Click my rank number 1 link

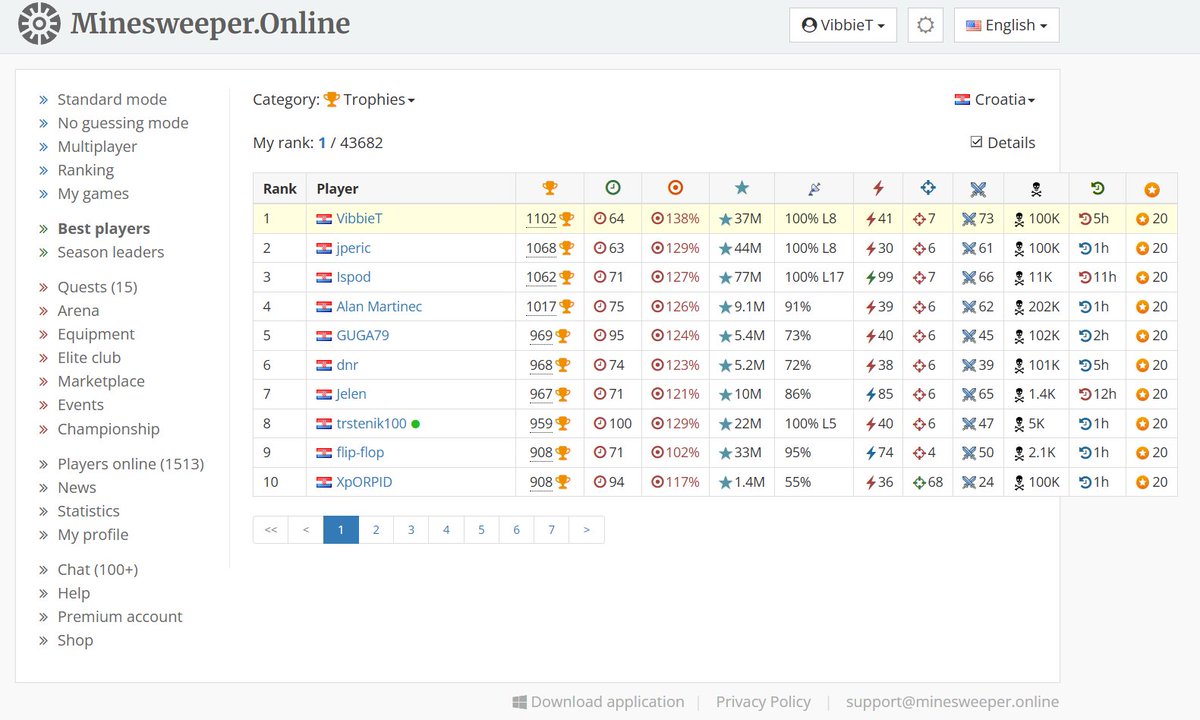(322, 143)
